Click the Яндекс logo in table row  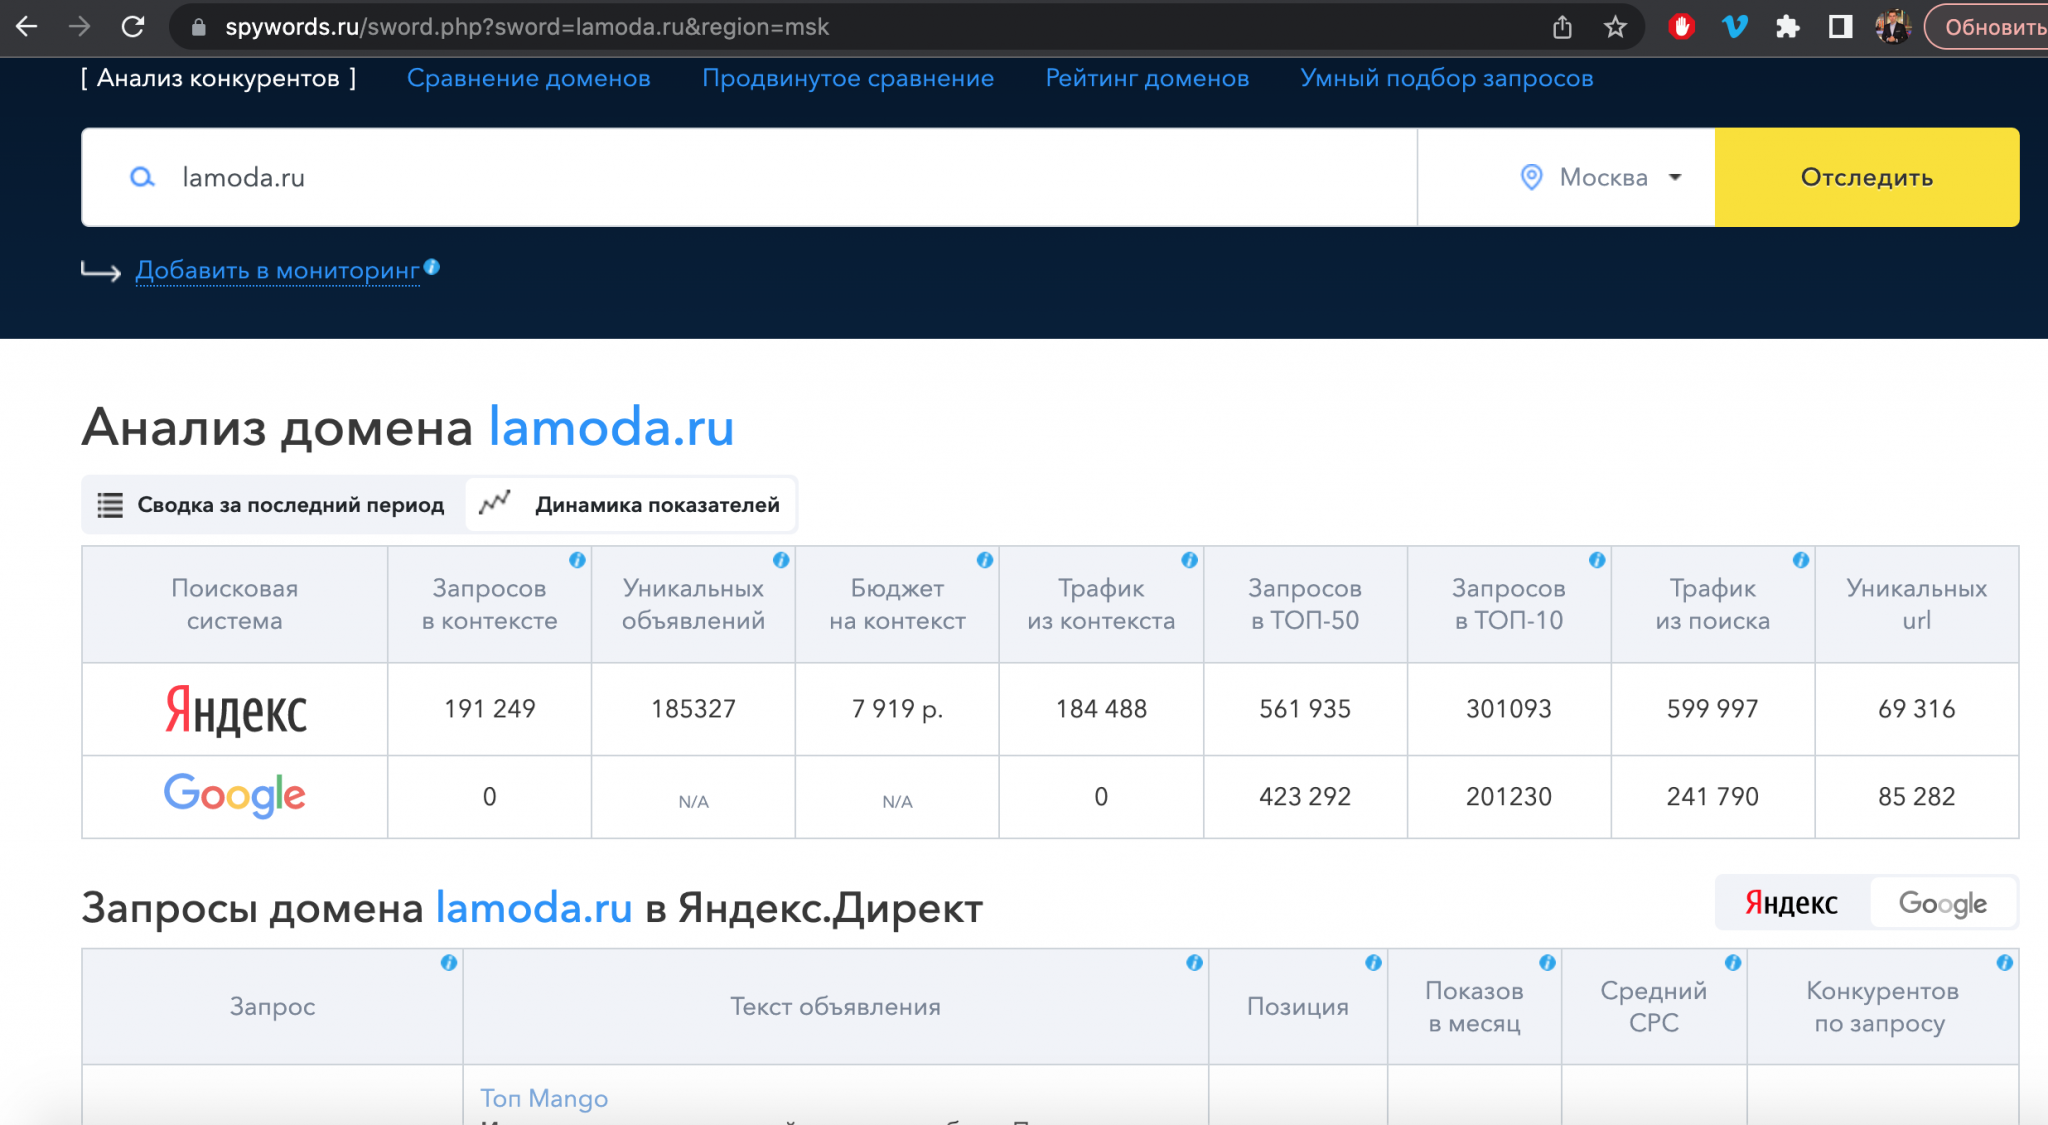coord(235,709)
